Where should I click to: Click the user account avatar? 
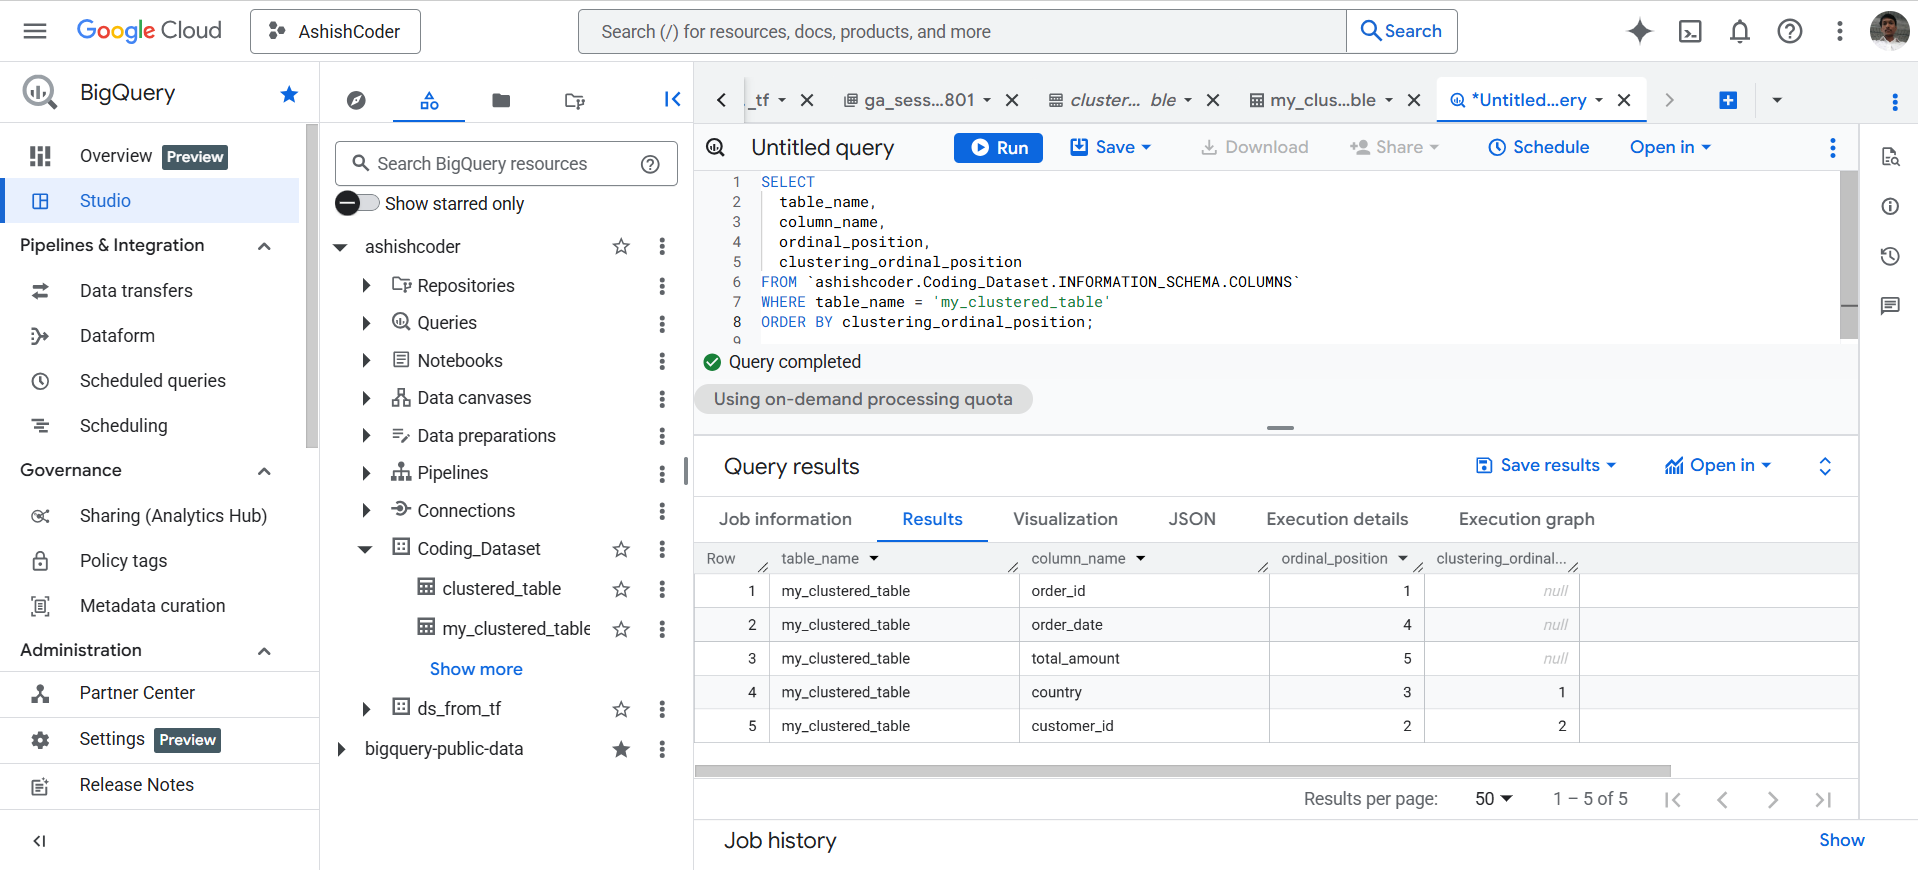coord(1889,31)
